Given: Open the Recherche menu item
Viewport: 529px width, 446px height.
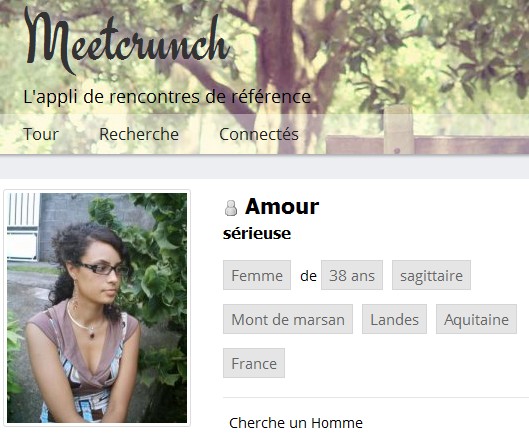Looking at the screenshot, I should click(139, 134).
